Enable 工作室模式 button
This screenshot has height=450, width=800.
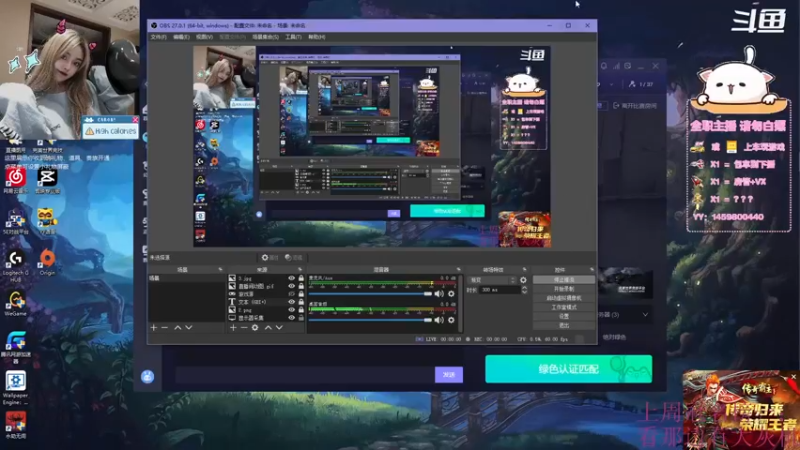(564, 307)
